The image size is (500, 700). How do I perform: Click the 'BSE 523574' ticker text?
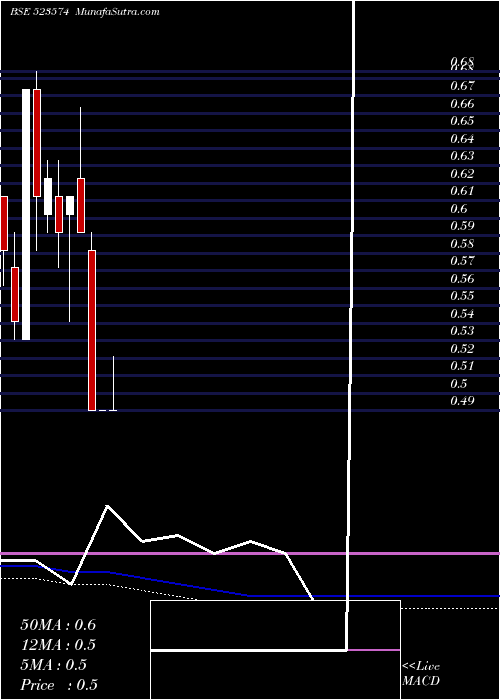[39, 12]
